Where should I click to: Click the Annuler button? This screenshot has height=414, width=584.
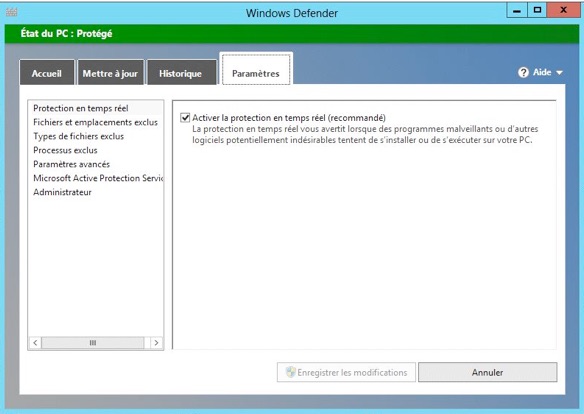tap(488, 372)
